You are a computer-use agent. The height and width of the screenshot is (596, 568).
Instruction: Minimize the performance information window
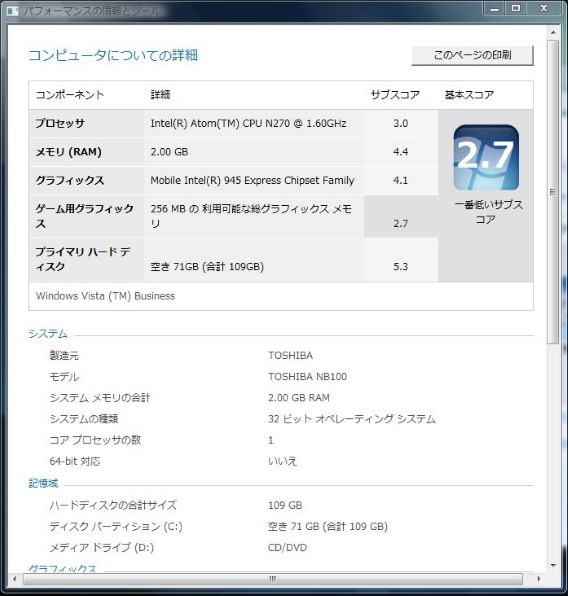point(494,8)
